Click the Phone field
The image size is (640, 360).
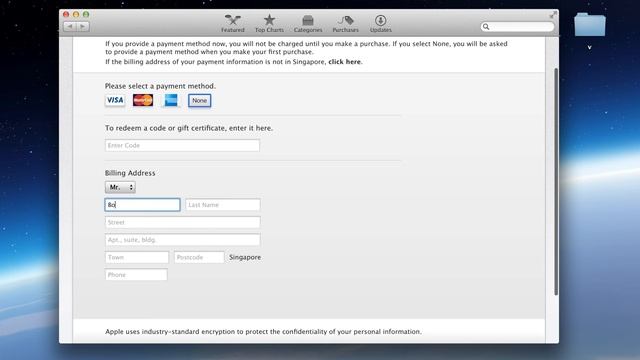(136, 275)
